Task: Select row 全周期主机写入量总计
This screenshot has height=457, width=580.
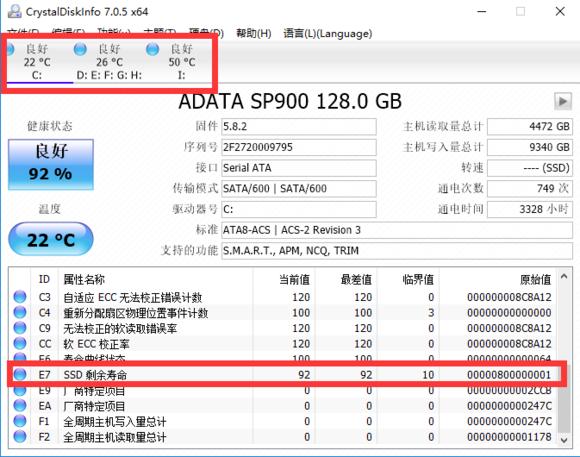Action: tap(283, 421)
